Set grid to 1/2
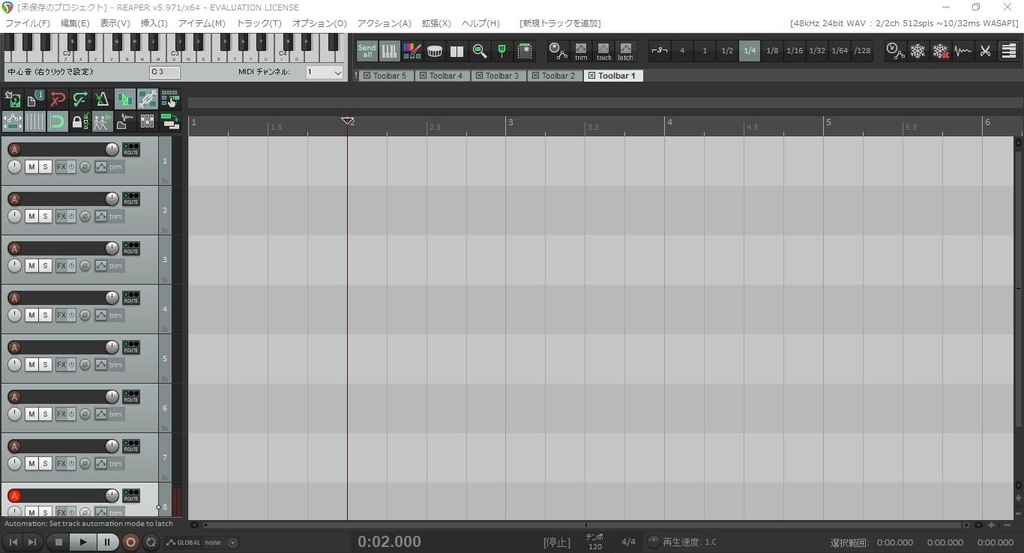1024x553 pixels. tap(727, 50)
